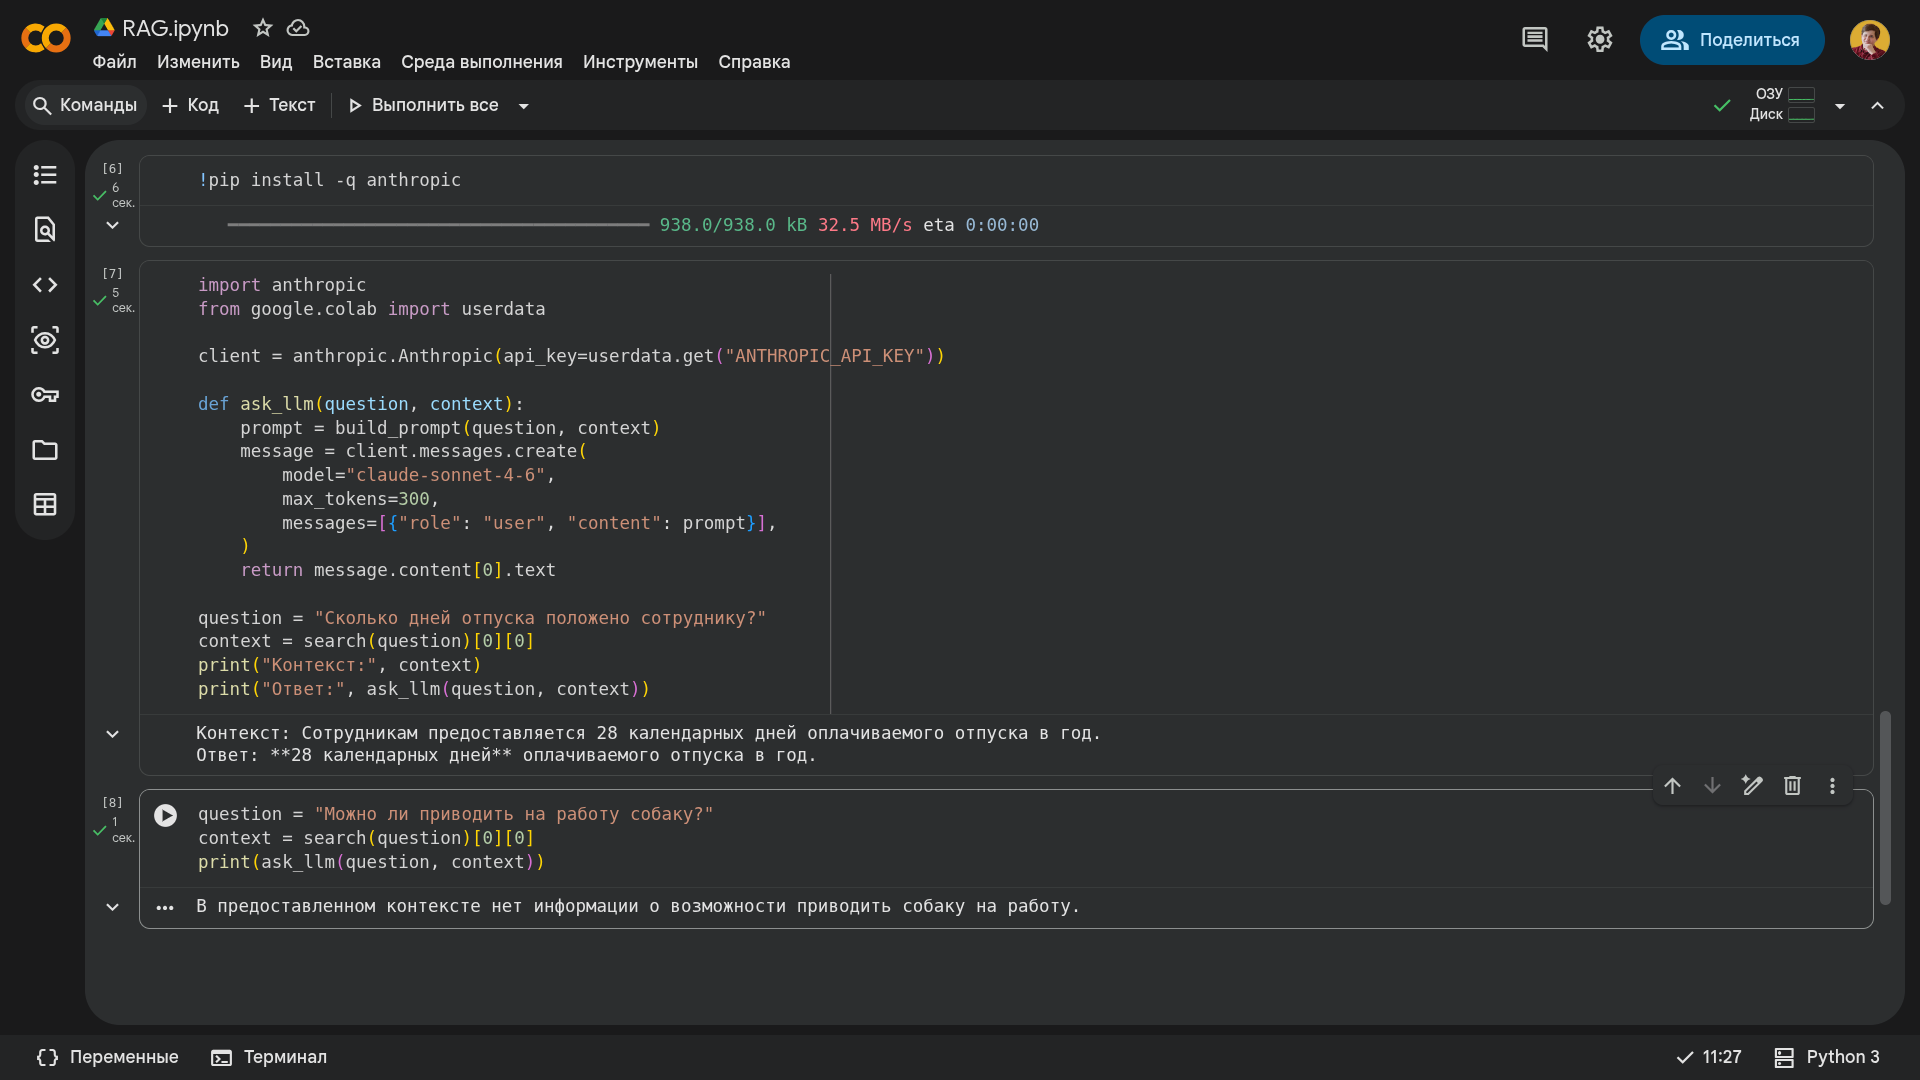Viewport: 1920px width, 1080px height.
Task: Open the Инструменты menu
Action: point(640,62)
